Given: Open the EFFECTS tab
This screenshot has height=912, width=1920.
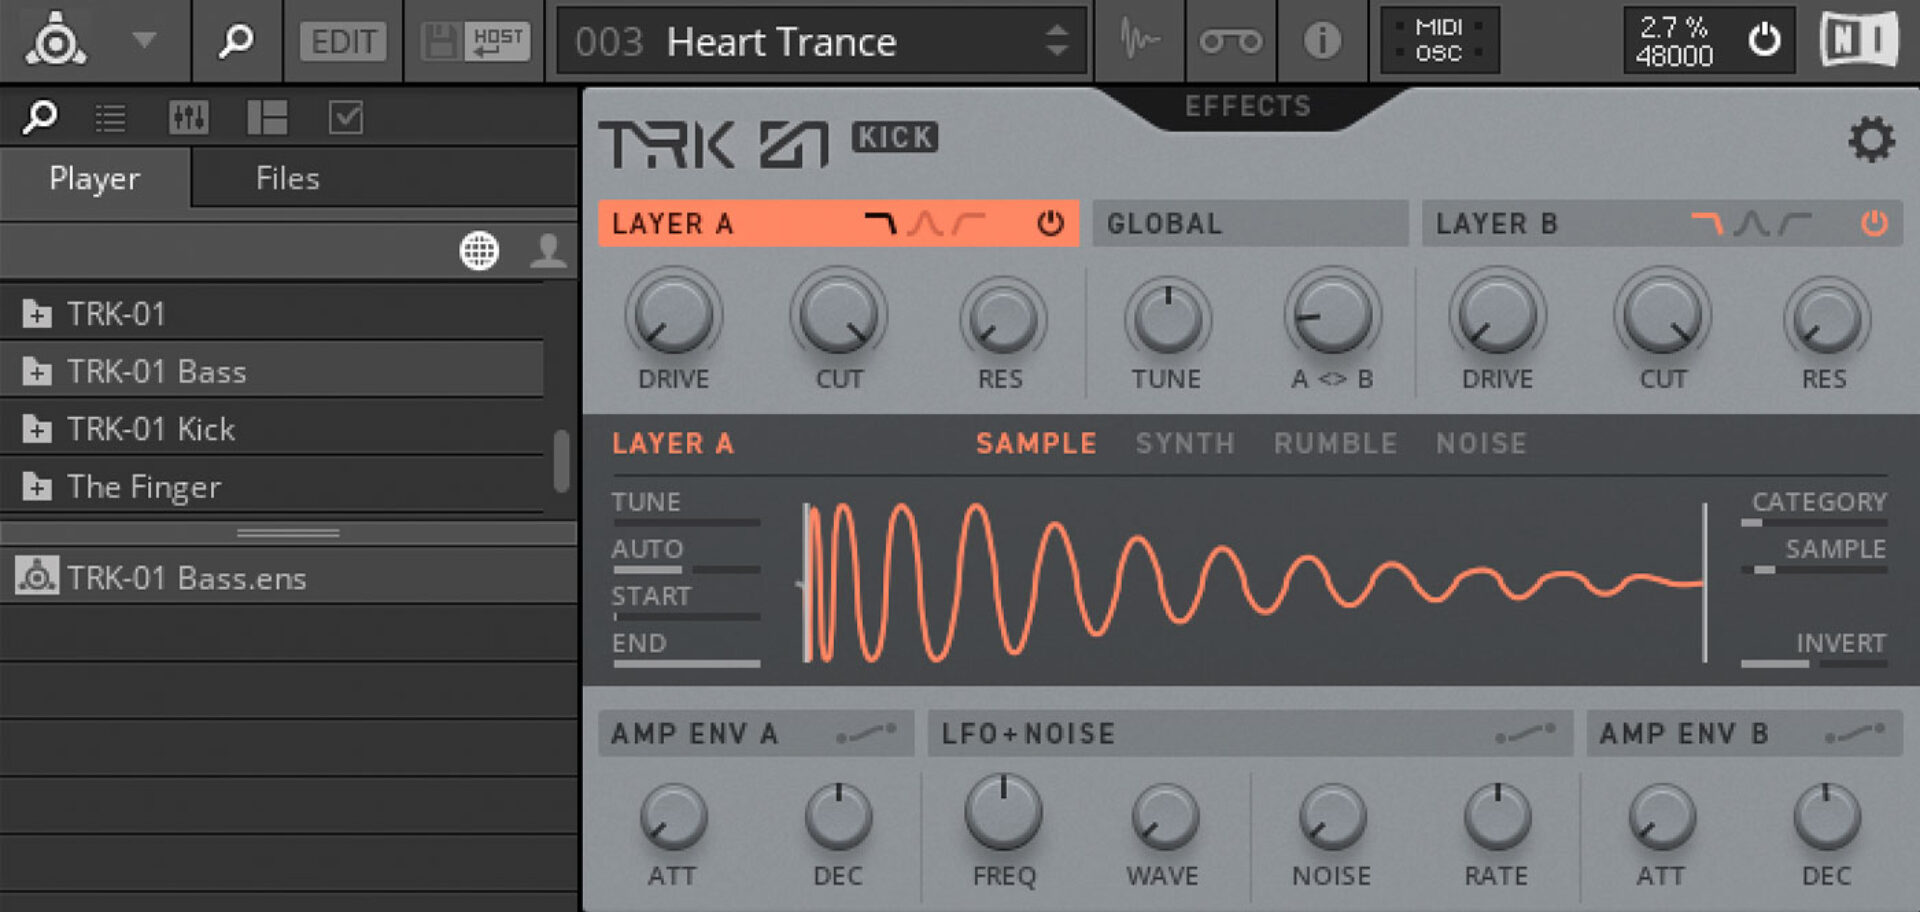Looking at the screenshot, I should 1248,106.
